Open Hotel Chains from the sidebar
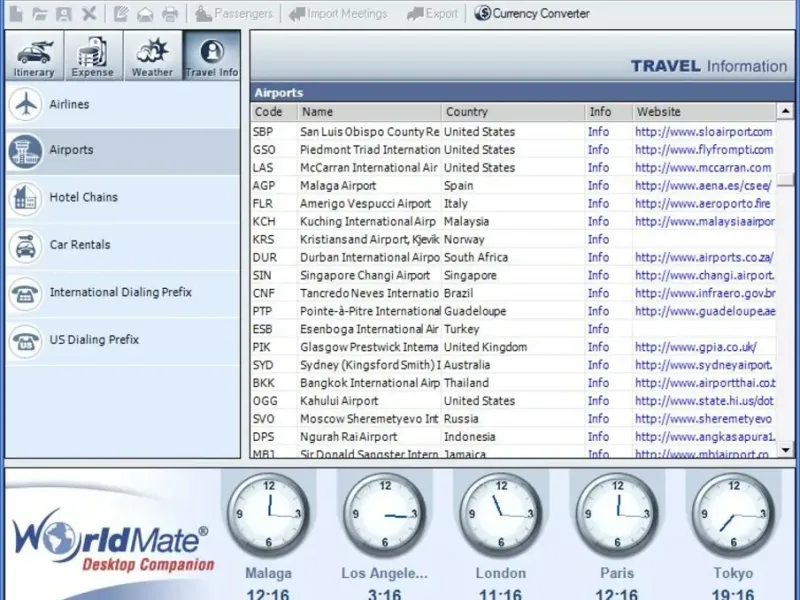Screen dimensions: 800x600 (25, 198)
